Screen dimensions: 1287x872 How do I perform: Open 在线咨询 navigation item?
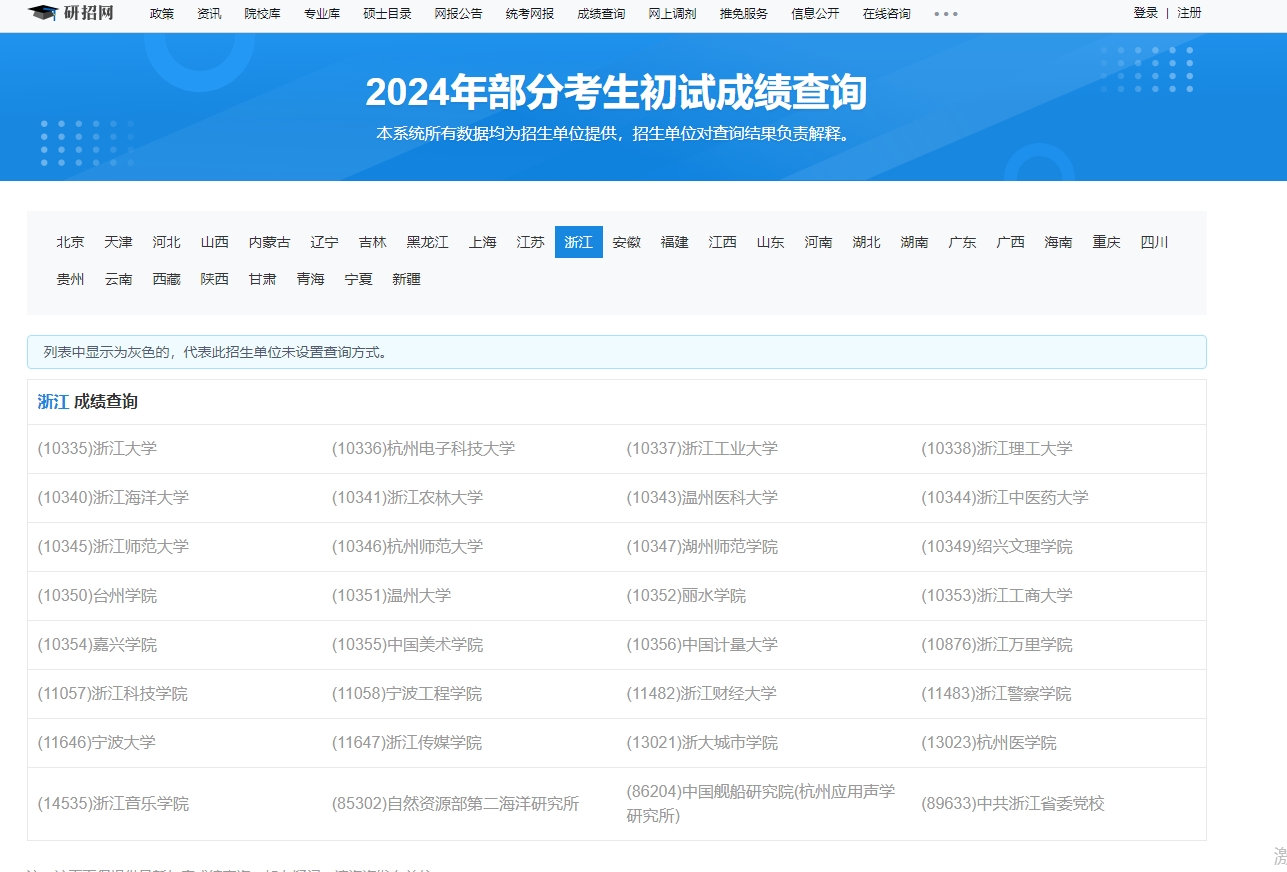click(x=887, y=14)
